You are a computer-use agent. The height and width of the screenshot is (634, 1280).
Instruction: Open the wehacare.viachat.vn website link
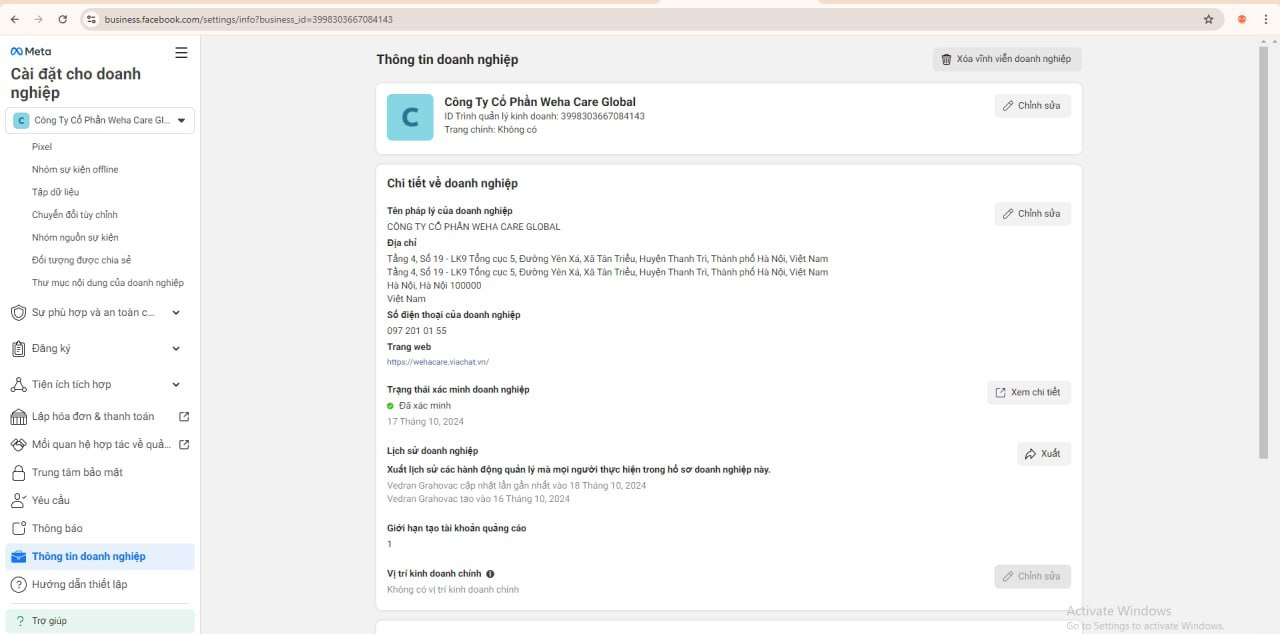point(438,362)
